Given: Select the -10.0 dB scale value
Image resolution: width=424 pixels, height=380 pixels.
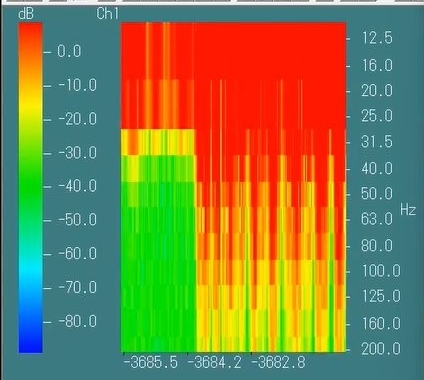Looking at the screenshot, I should [78, 85].
